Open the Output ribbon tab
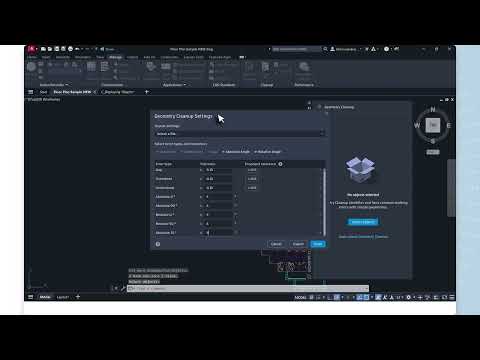Screen dimensions: 480x360 click(x=132, y=57)
